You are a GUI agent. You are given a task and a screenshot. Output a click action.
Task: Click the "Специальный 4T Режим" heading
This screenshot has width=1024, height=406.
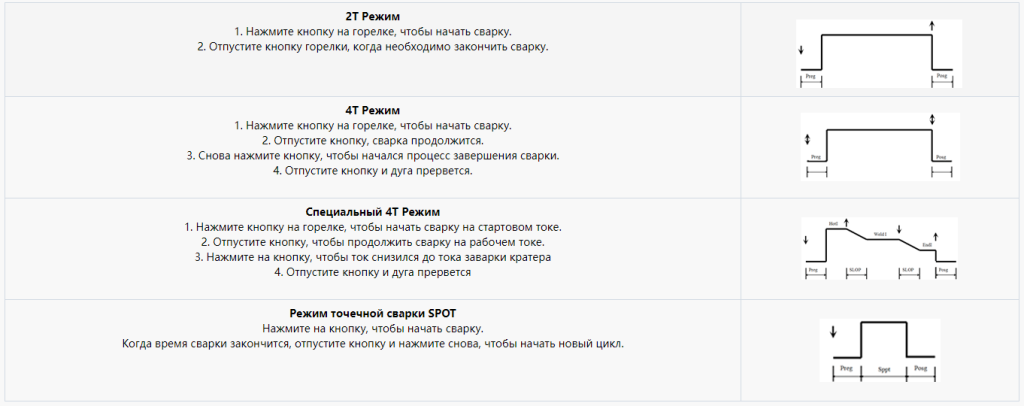point(373,212)
